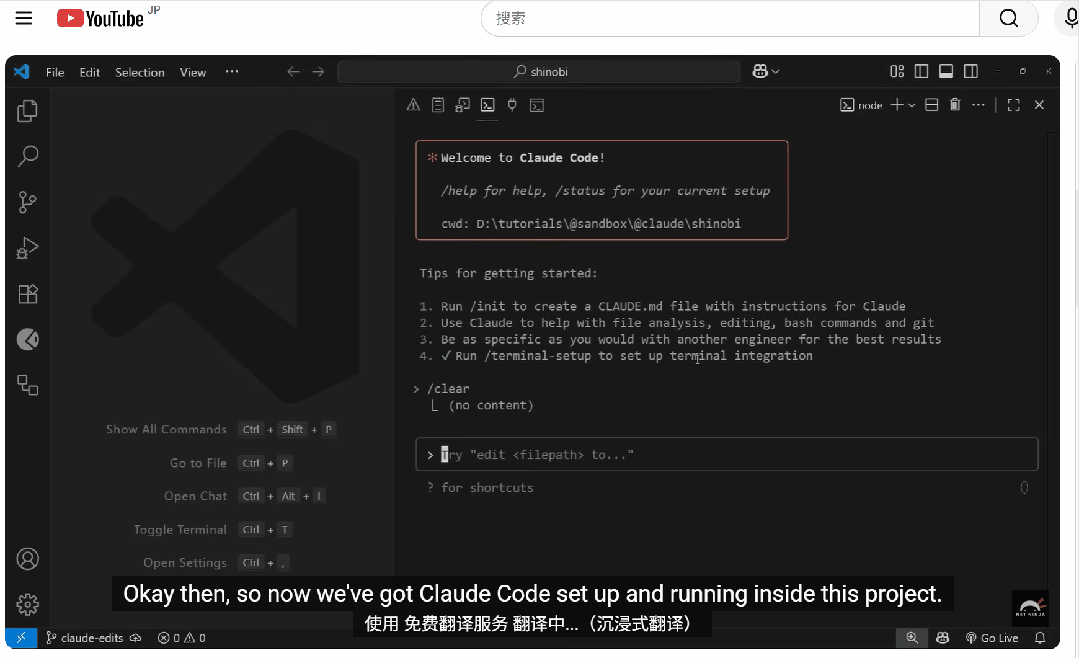The image size is (1079, 658).
Task: Click the YouTube search magnifier button
Action: (1008, 19)
